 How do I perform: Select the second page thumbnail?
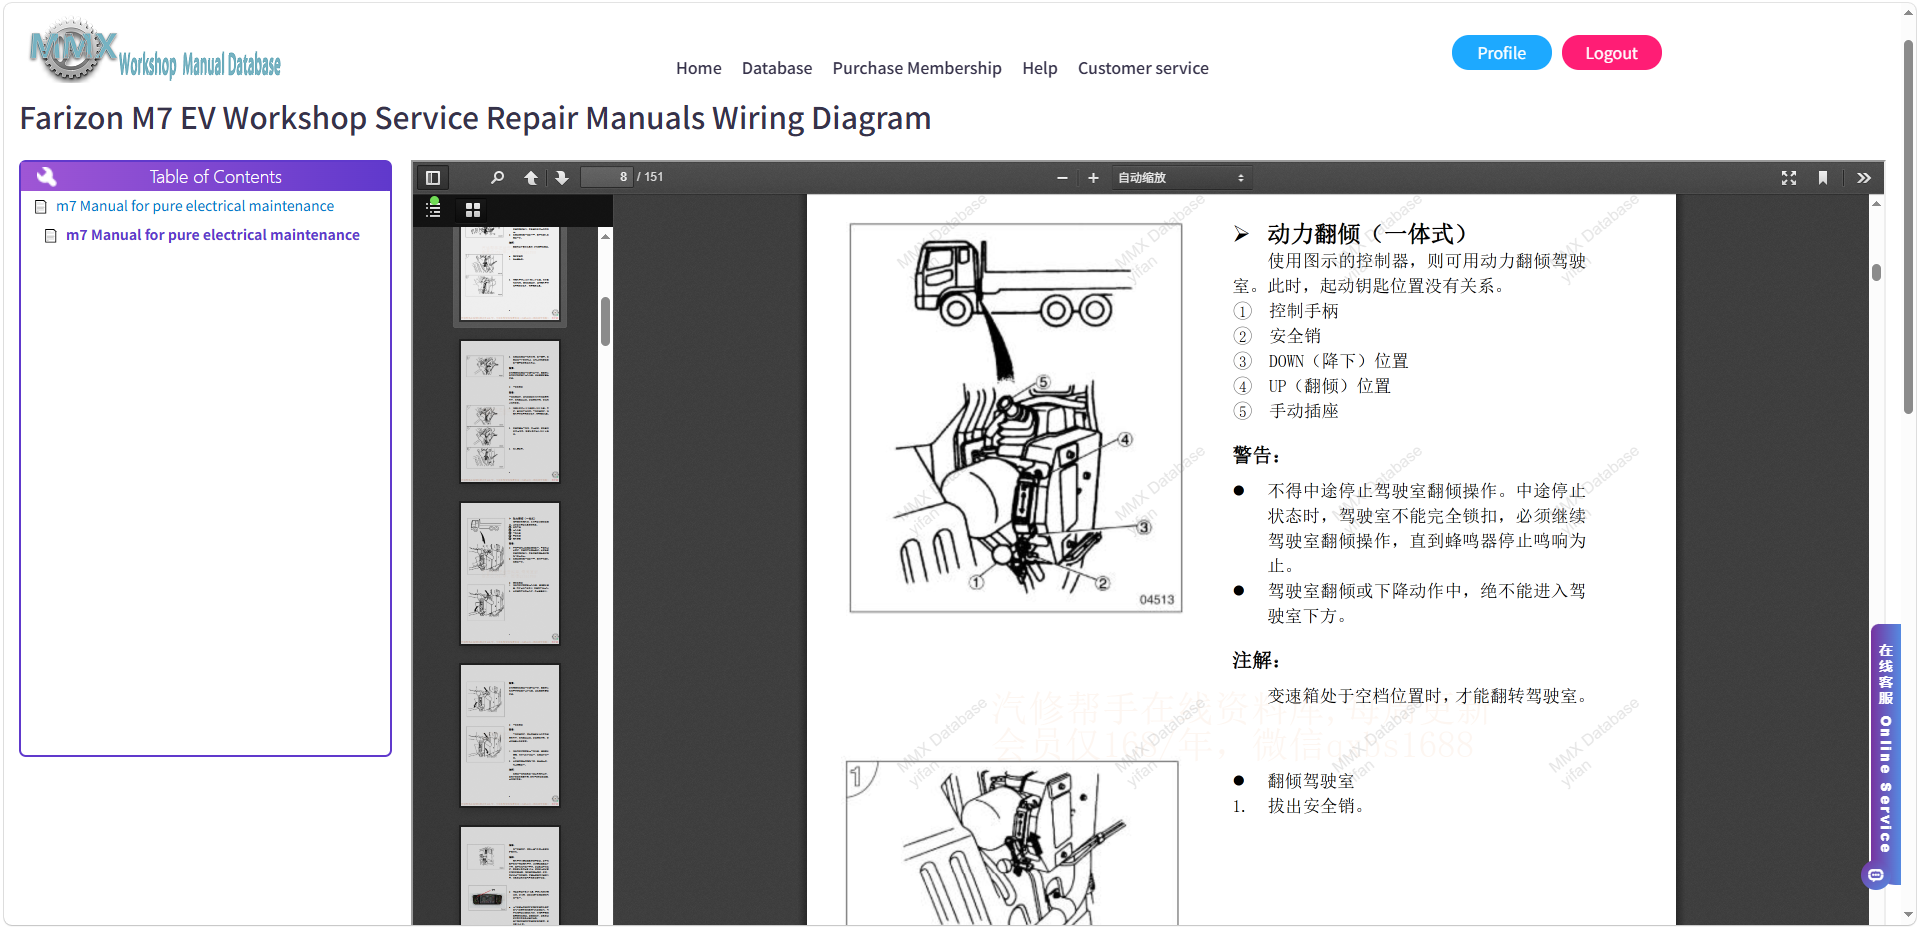tap(510, 412)
